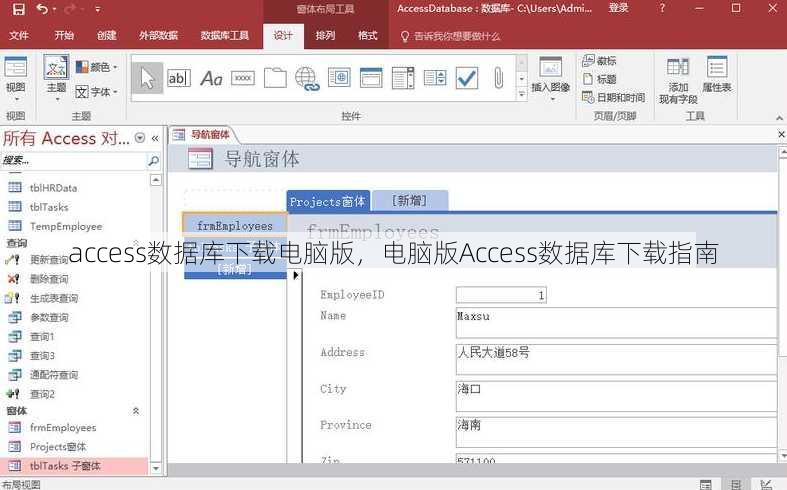
Task: Click the 添加现有字段 button
Action: (x=678, y=80)
